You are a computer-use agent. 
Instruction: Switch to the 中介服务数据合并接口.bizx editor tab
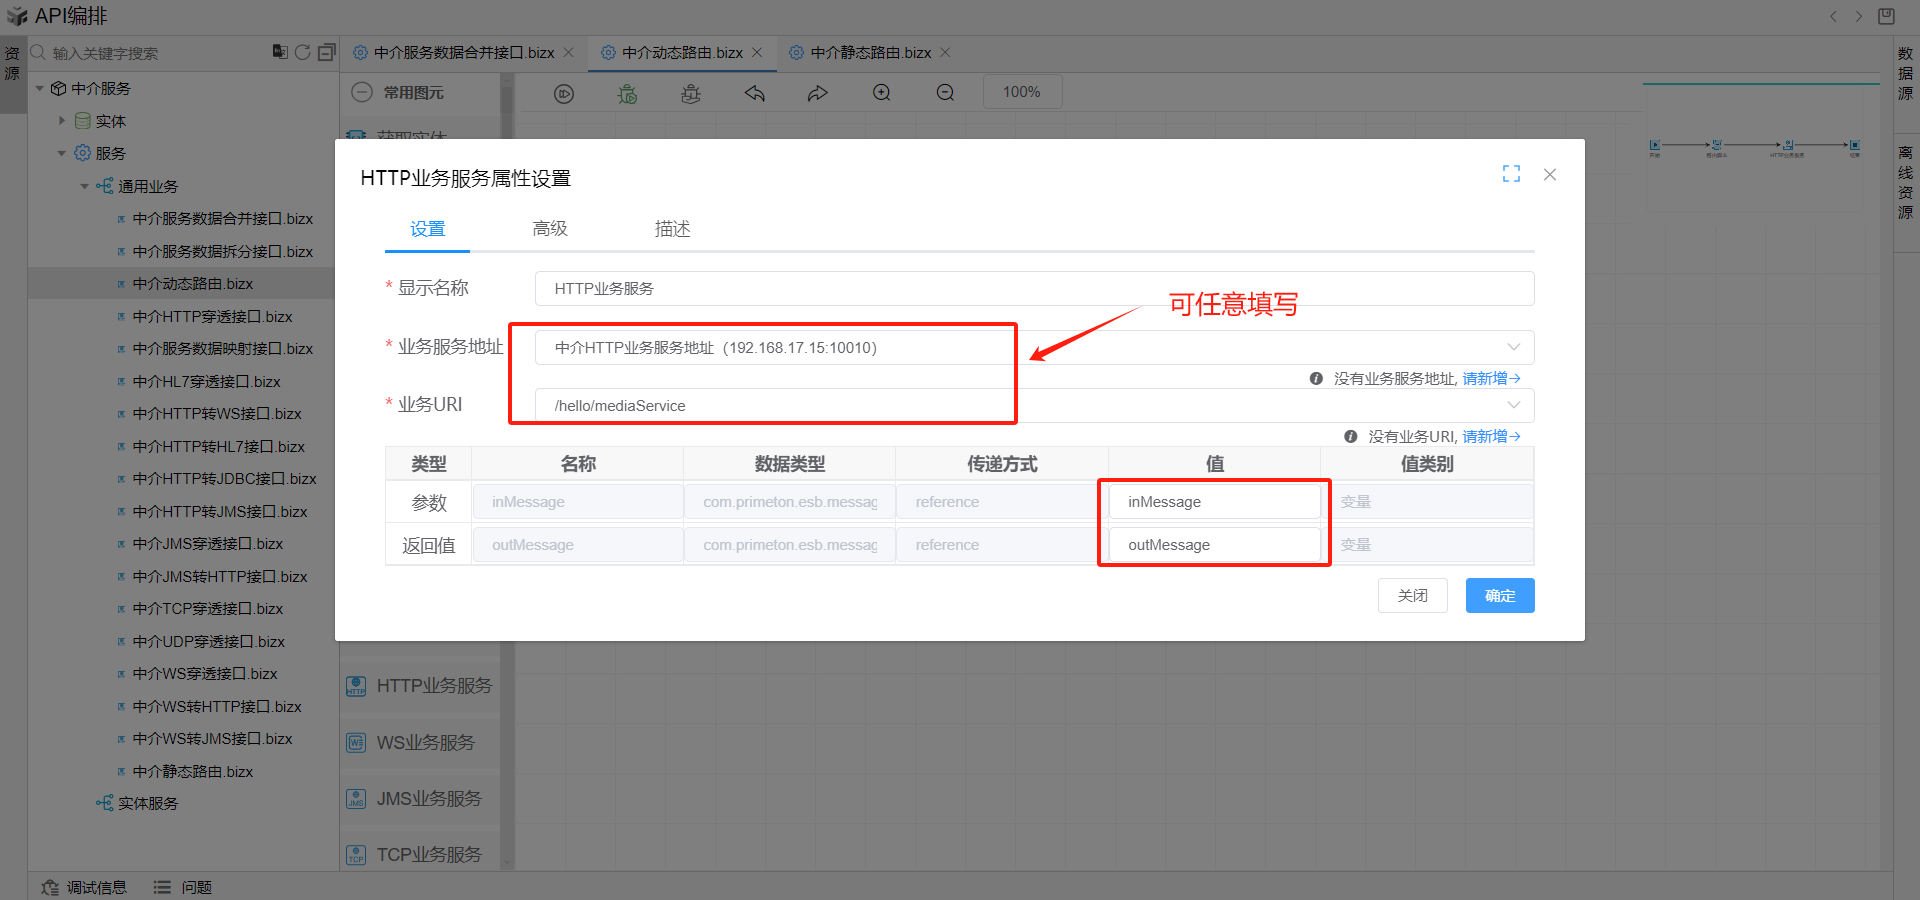point(464,53)
